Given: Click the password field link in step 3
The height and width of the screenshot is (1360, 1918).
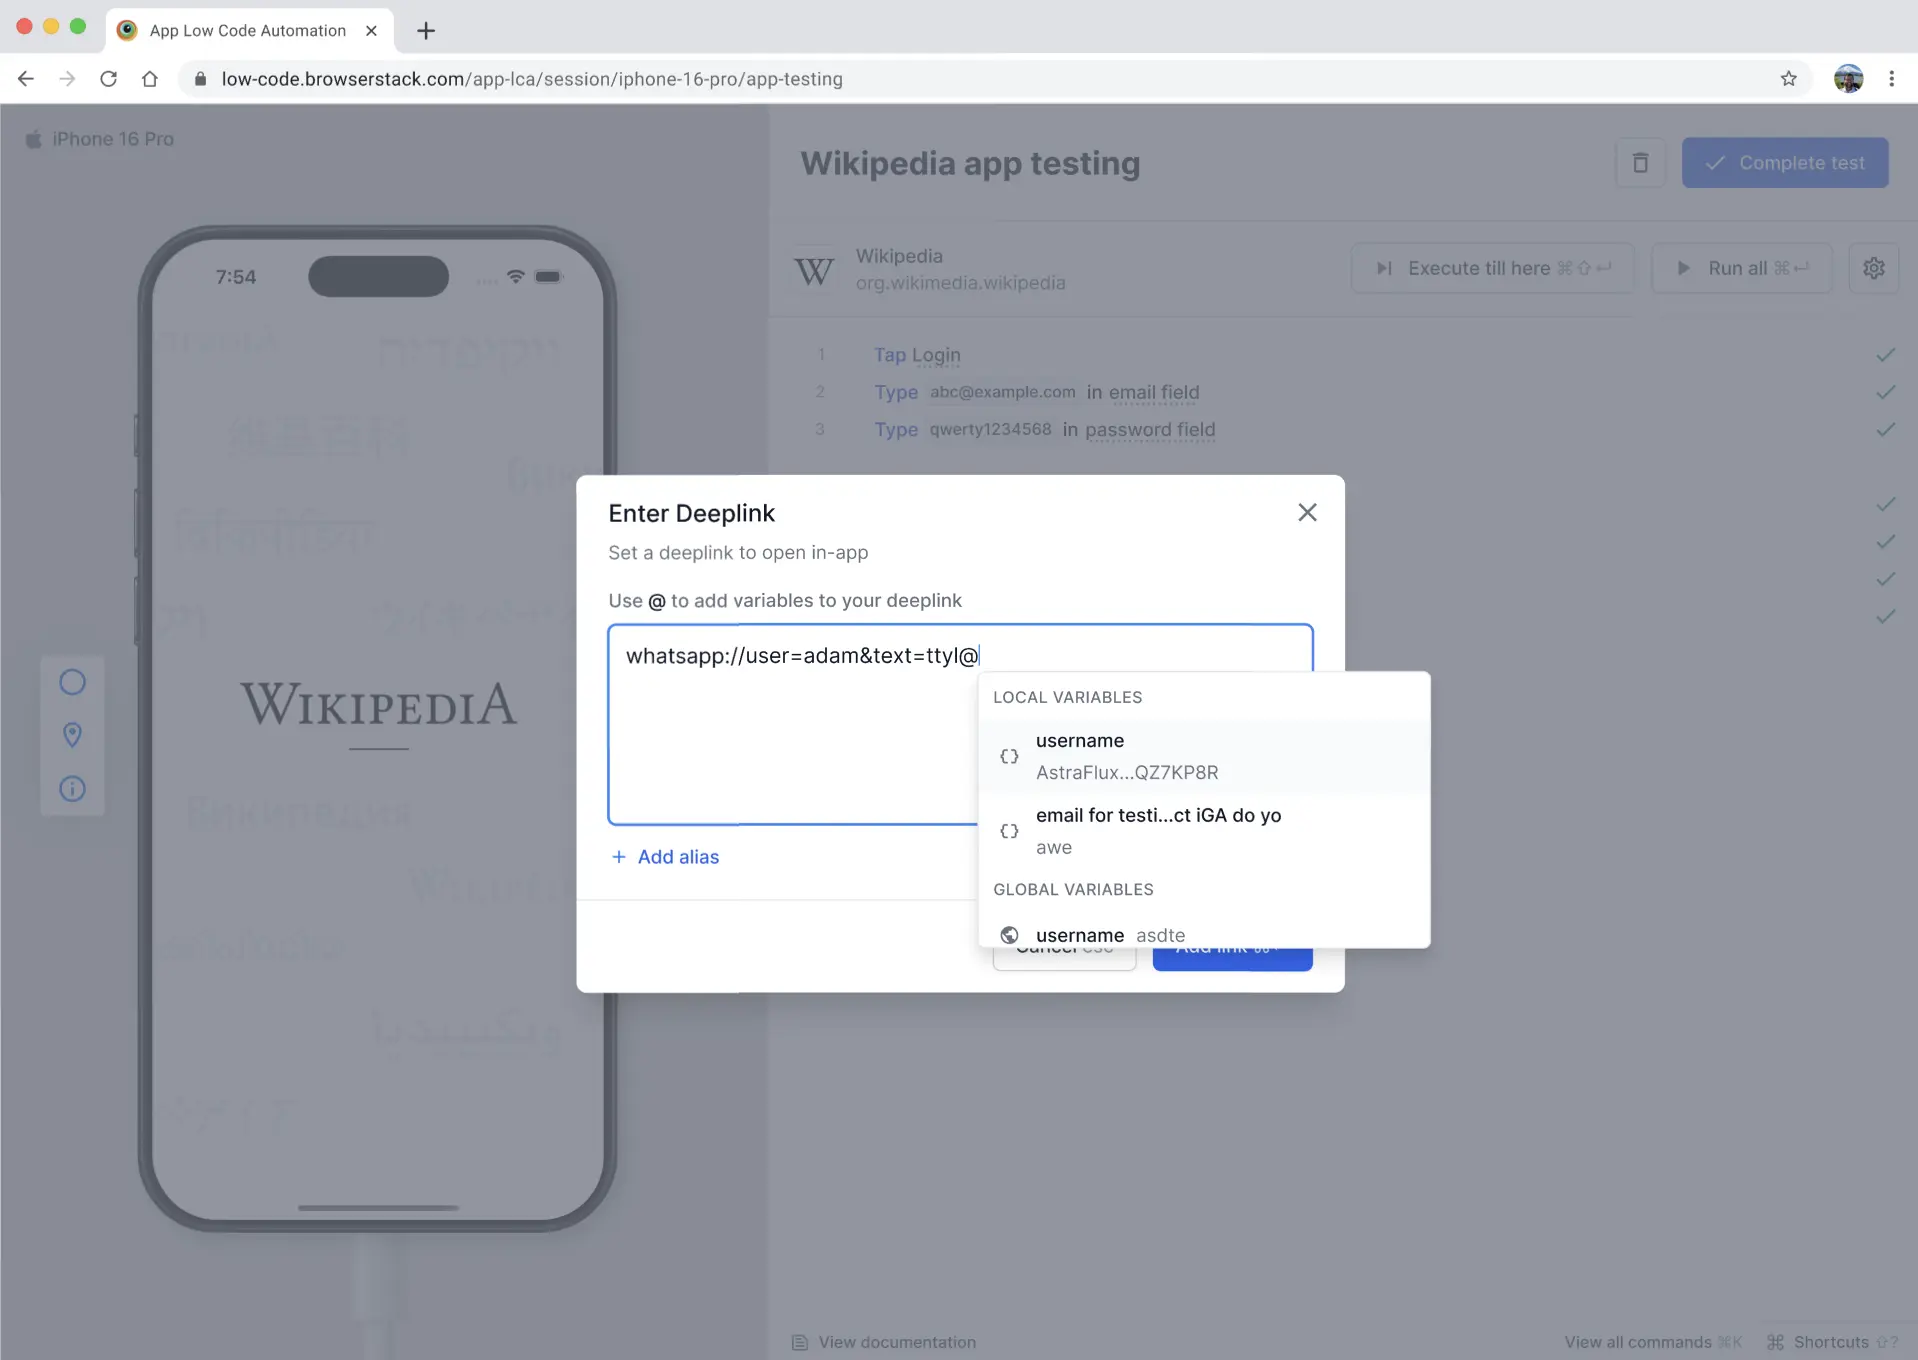Looking at the screenshot, I should pyautogui.click(x=1150, y=430).
